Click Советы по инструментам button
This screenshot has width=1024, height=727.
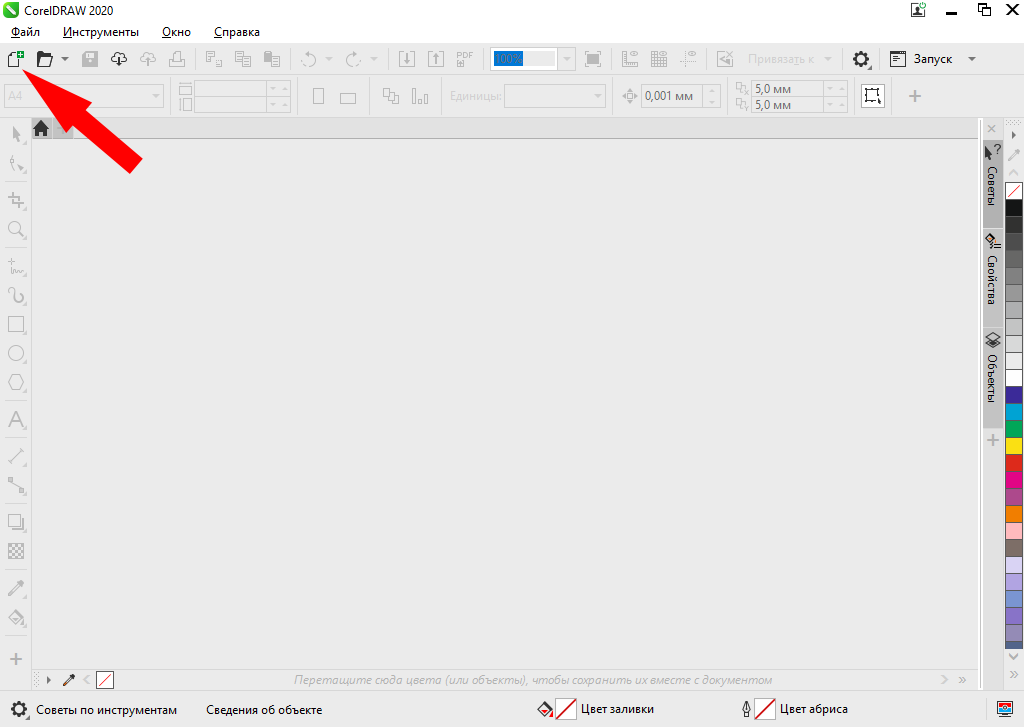(x=94, y=710)
